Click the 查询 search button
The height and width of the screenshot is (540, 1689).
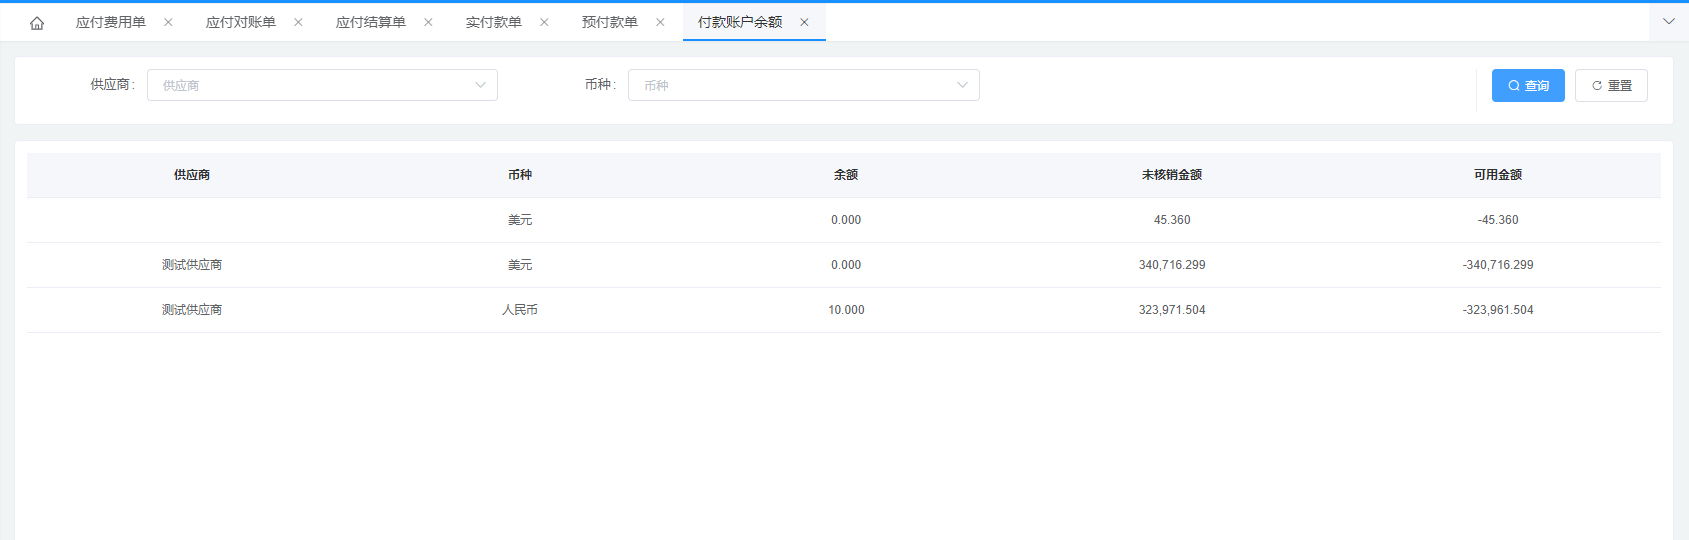coord(1527,85)
